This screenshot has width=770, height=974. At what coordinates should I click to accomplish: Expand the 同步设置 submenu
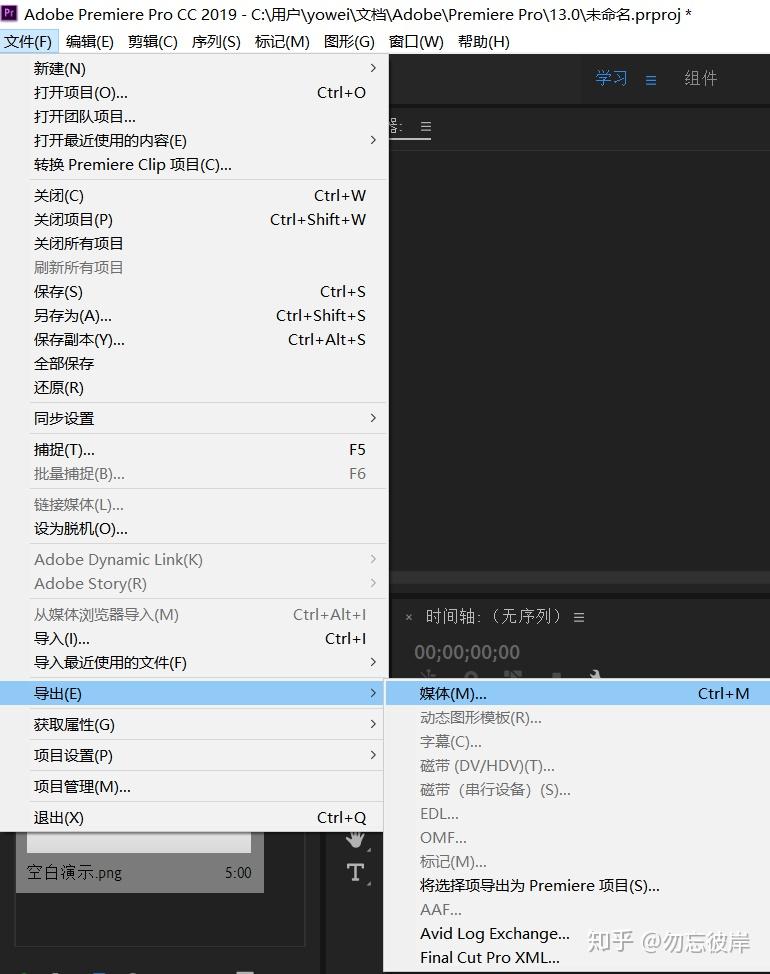(194, 419)
